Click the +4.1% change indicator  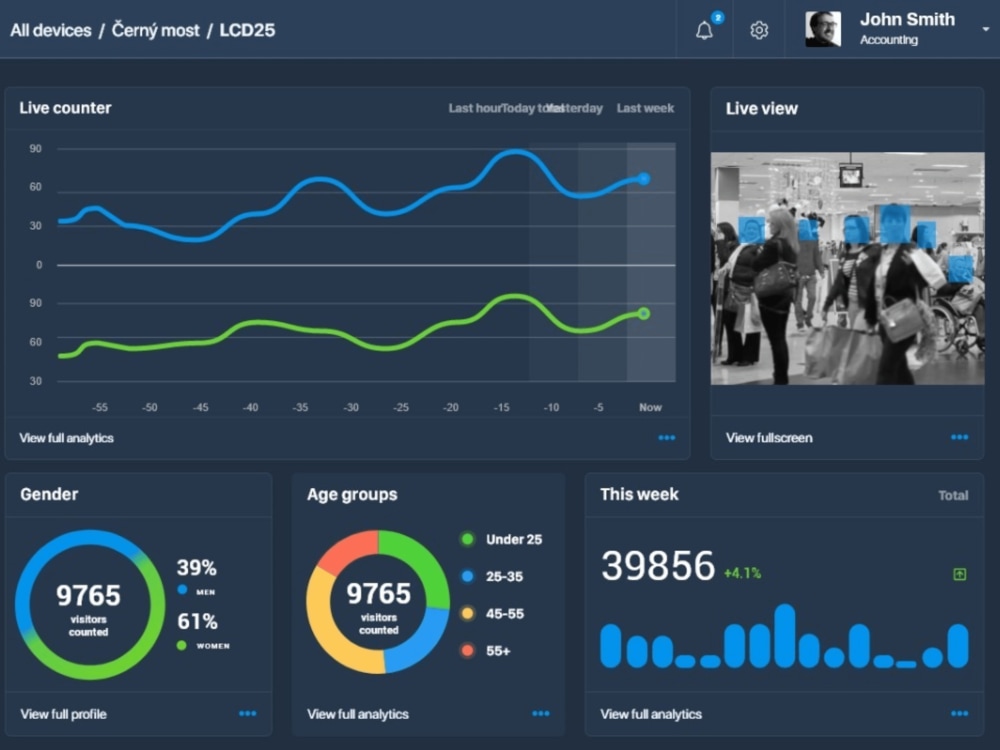[742, 573]
